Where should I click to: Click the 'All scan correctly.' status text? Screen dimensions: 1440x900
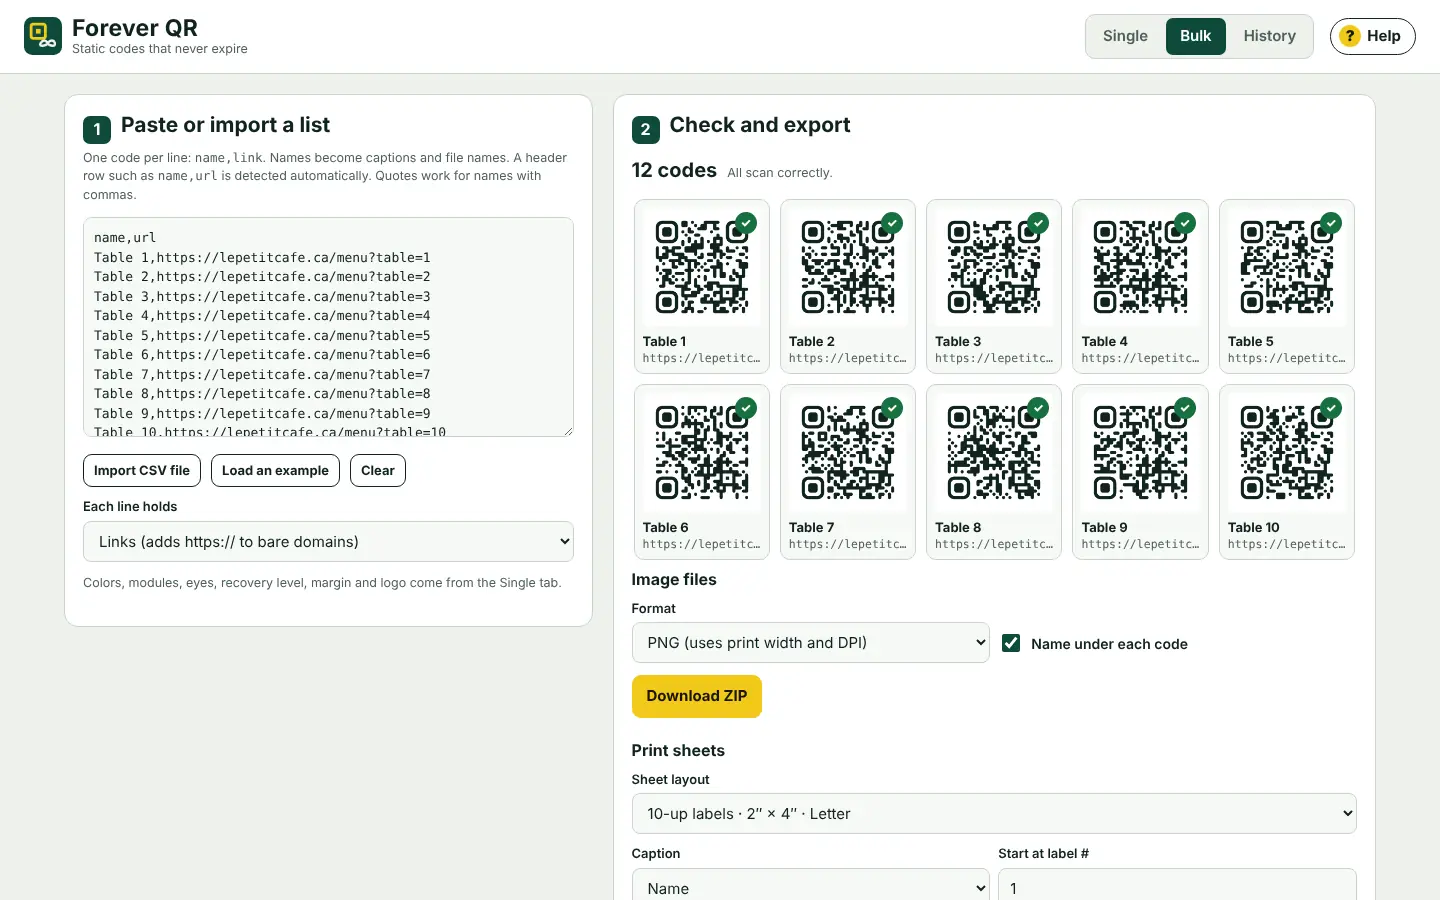780,173
